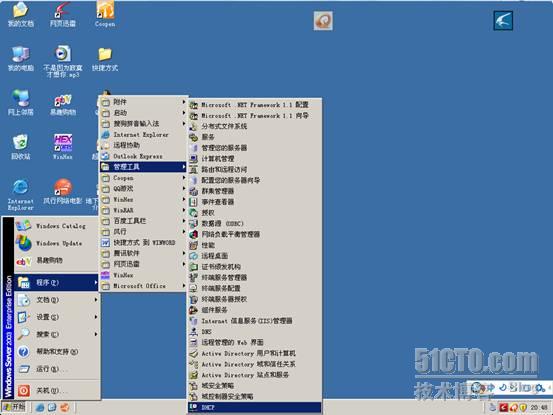The height and width of the screenshot is (415, 553).
Task: Open 服务 services tool
Action: (x=255, y=137)
